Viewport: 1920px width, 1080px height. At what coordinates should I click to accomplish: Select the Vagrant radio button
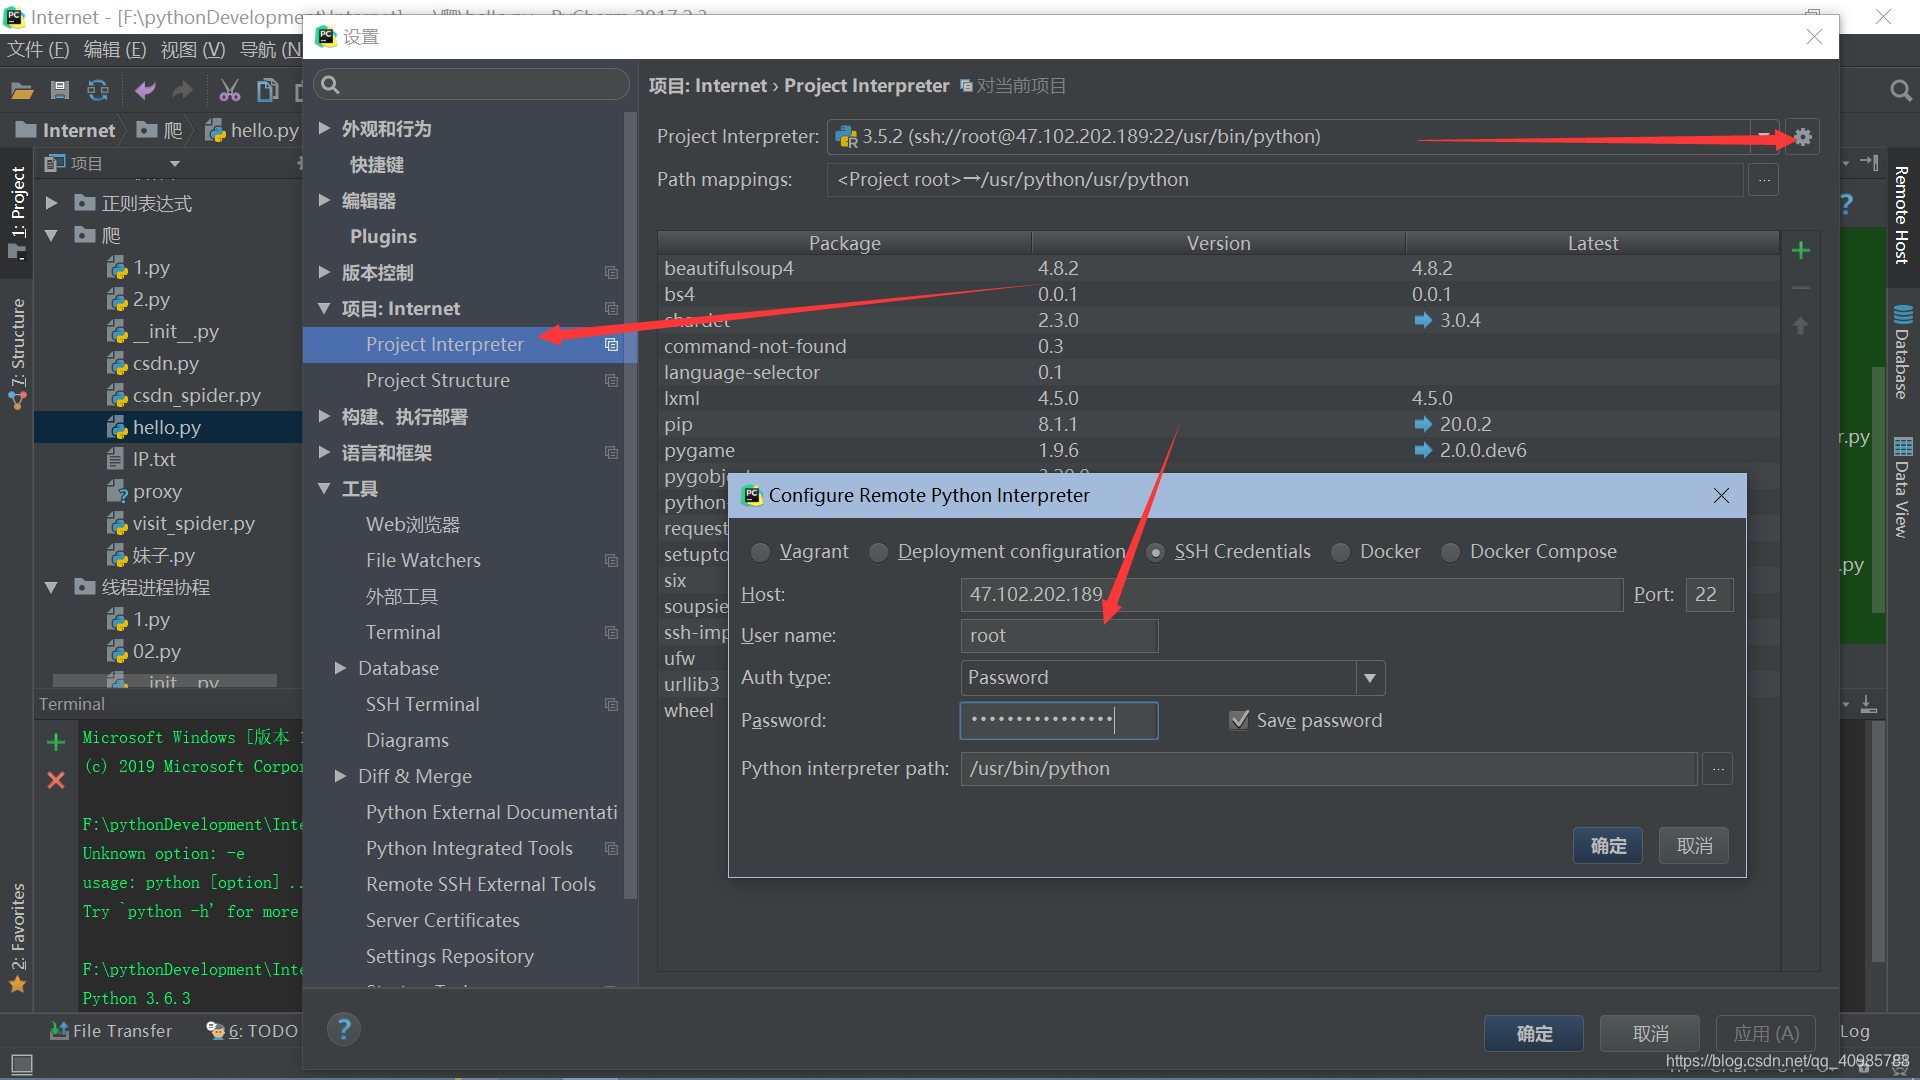pos(762,551)
